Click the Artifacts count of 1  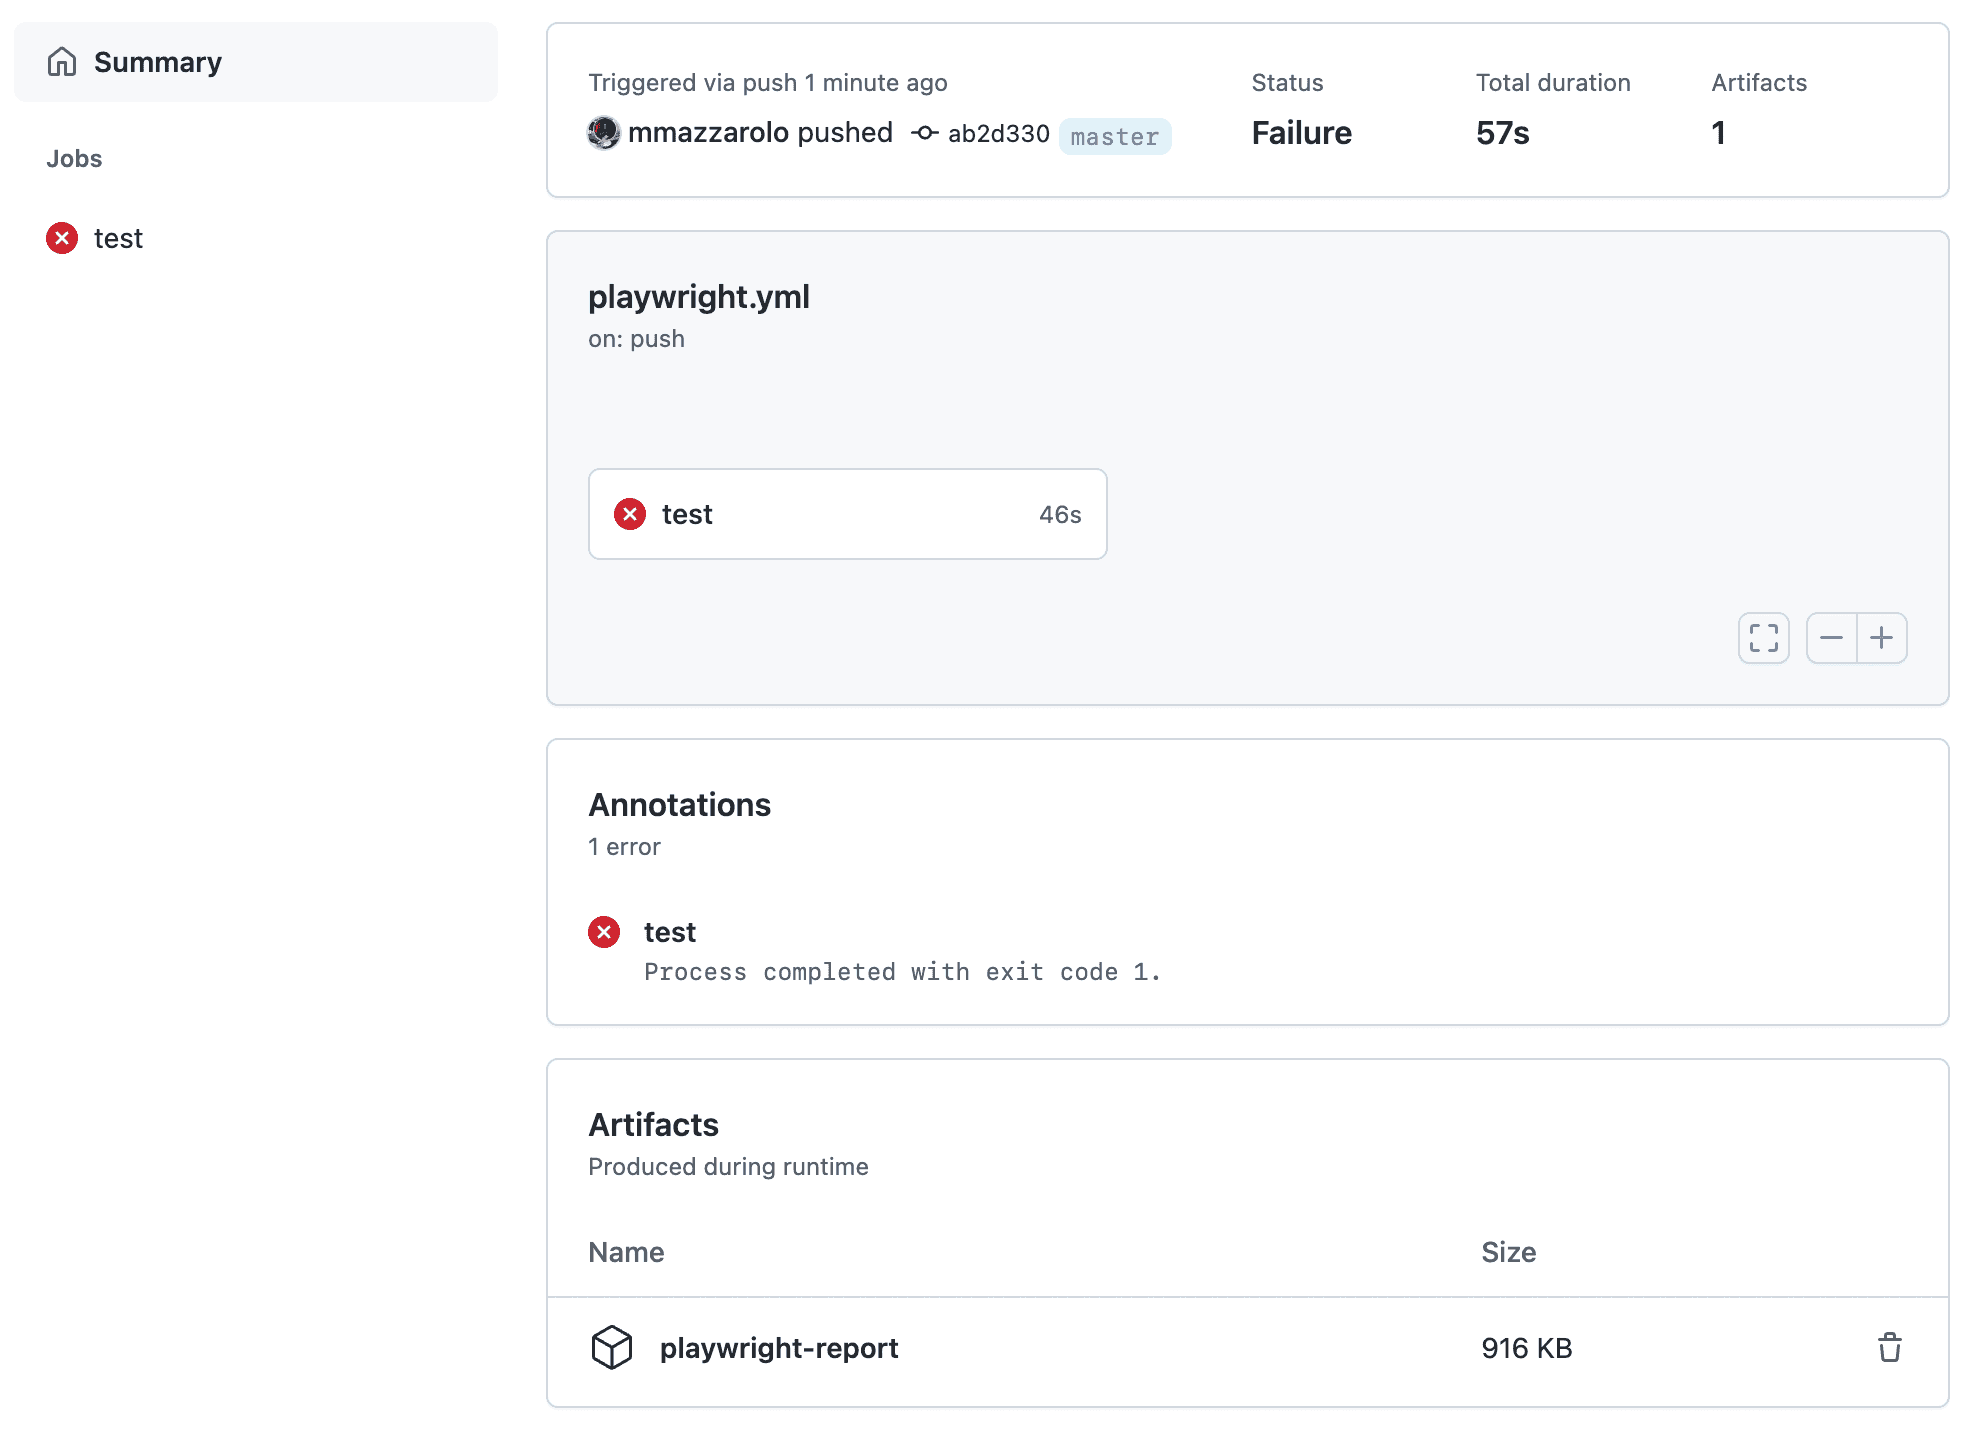1718,133
